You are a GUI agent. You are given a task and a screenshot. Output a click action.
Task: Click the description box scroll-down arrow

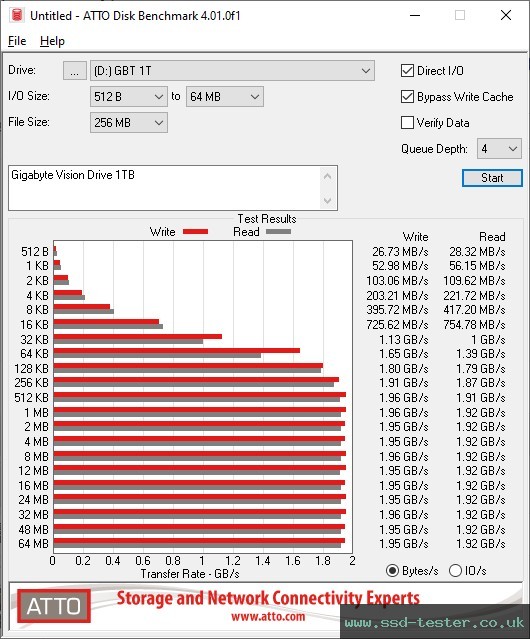click(x=328, y=200)
